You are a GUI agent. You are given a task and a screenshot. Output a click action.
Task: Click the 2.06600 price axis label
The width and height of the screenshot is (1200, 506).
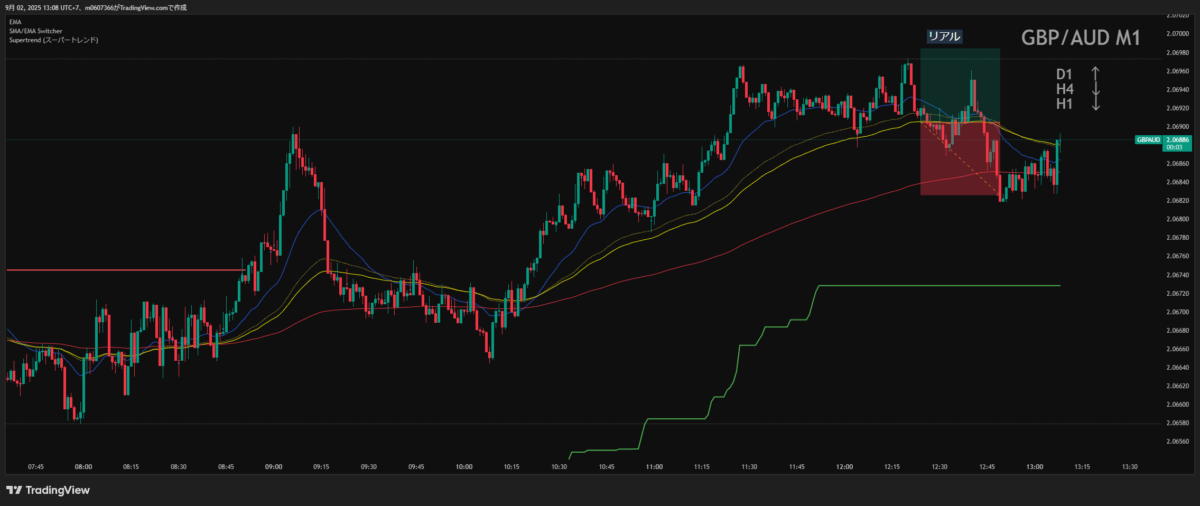point(1177,404)
